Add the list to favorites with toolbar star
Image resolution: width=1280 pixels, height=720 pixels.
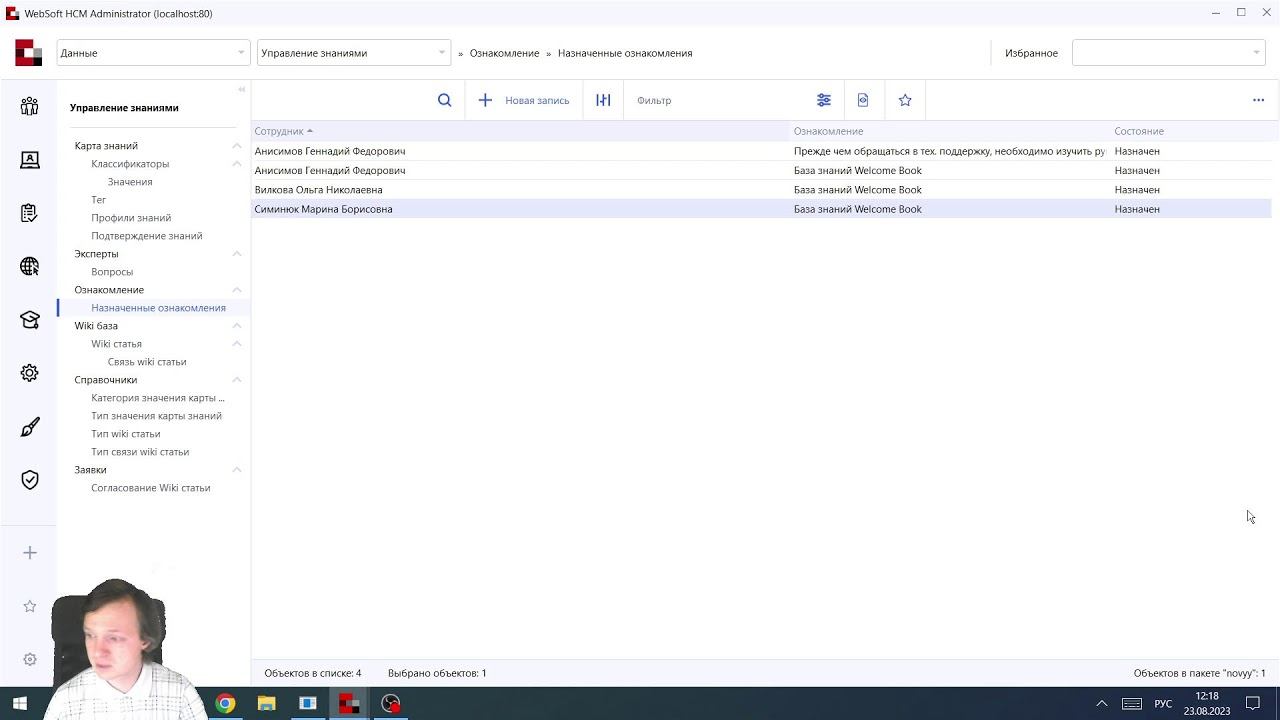coord(905,100)
